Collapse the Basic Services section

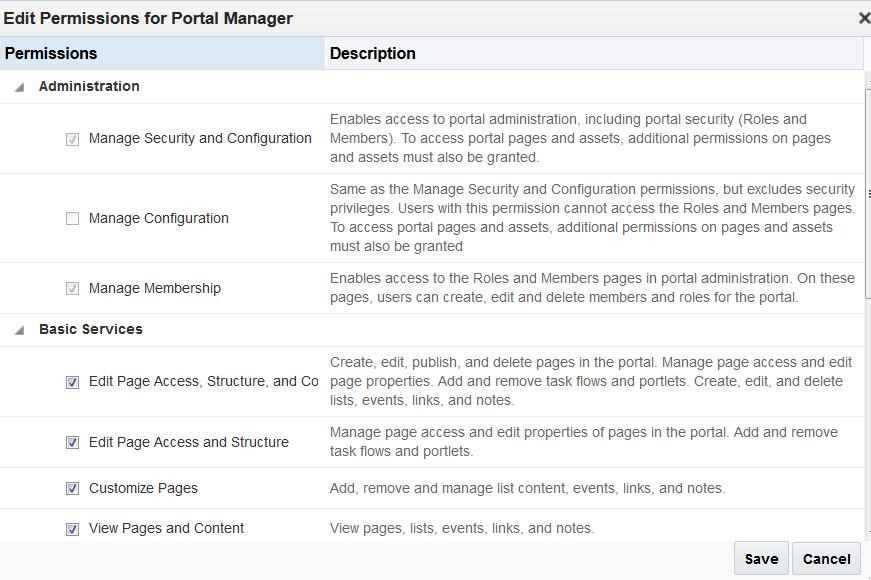[x=20, y=330]
